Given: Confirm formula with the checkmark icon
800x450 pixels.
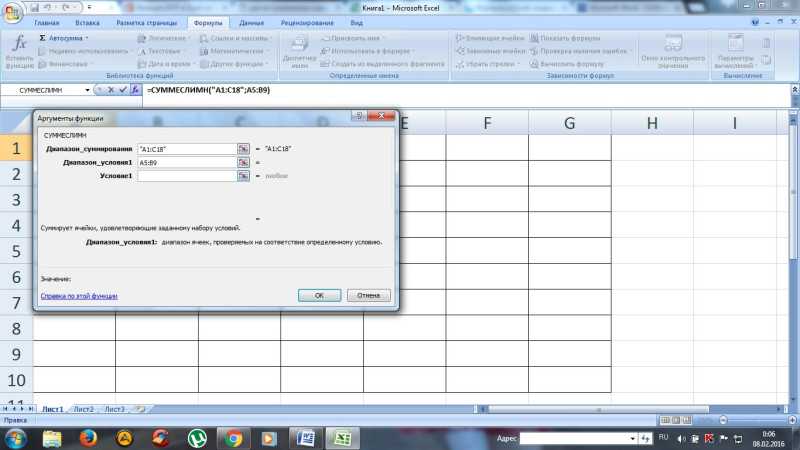Looking at the screenshot, I should click(x=123, y=90).
